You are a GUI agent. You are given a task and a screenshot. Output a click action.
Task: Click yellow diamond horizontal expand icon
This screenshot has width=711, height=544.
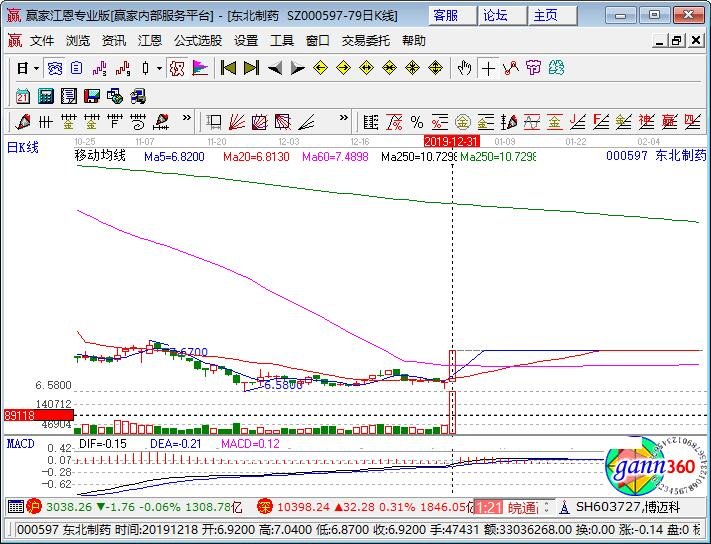(366, 68)
